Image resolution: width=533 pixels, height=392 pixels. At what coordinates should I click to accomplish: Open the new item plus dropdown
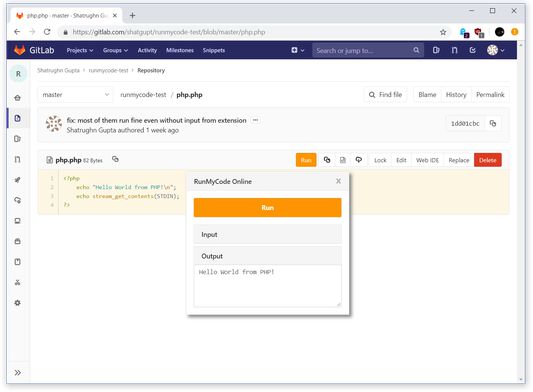297,50
